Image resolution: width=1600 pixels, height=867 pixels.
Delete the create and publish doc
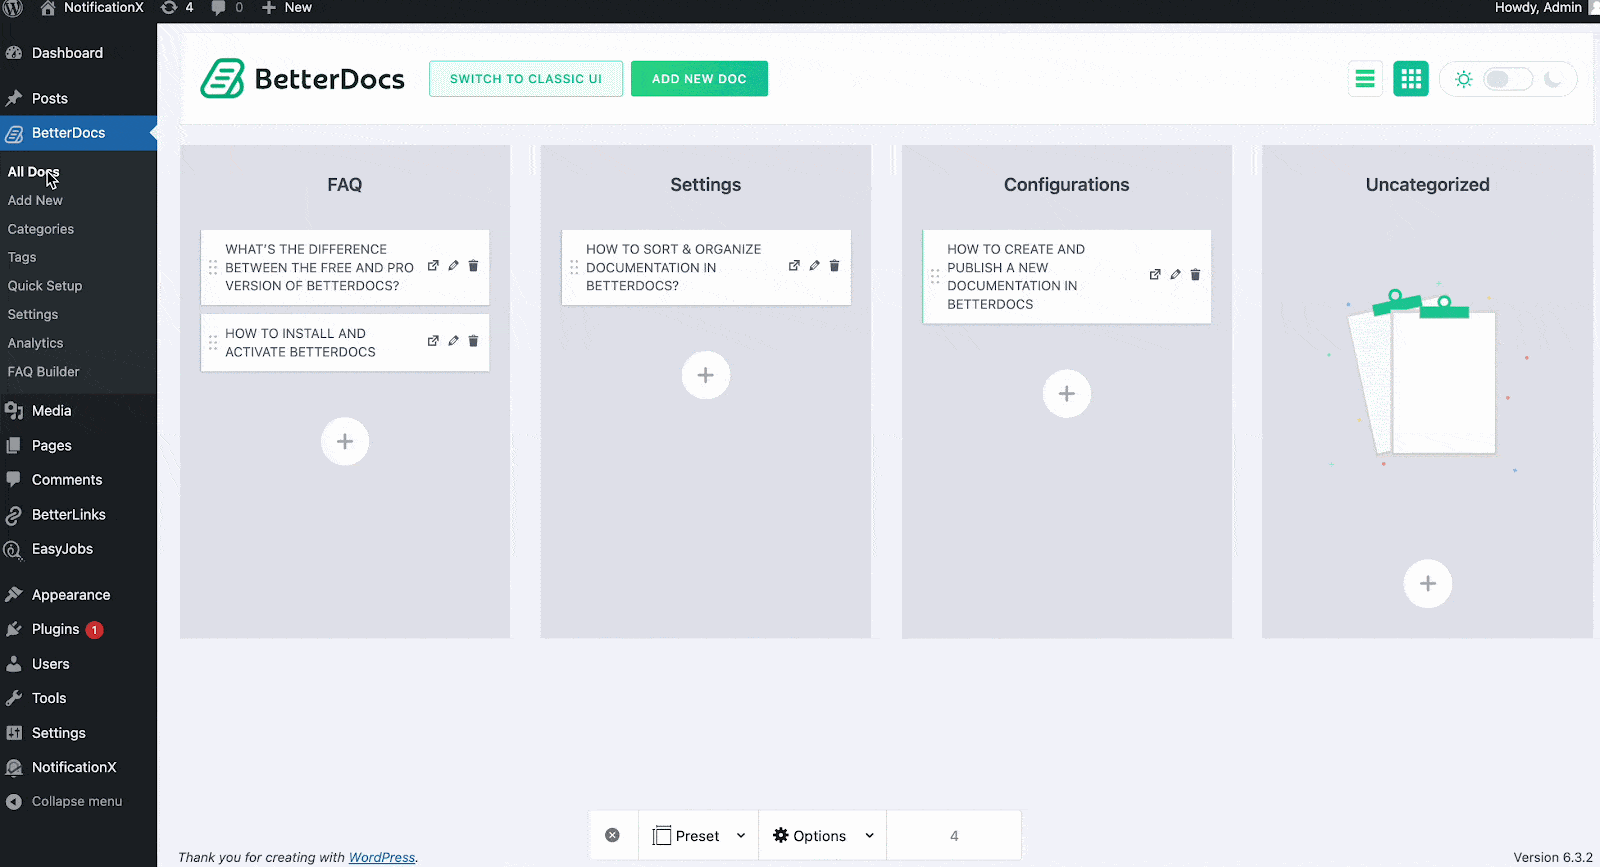point(1195,274)
